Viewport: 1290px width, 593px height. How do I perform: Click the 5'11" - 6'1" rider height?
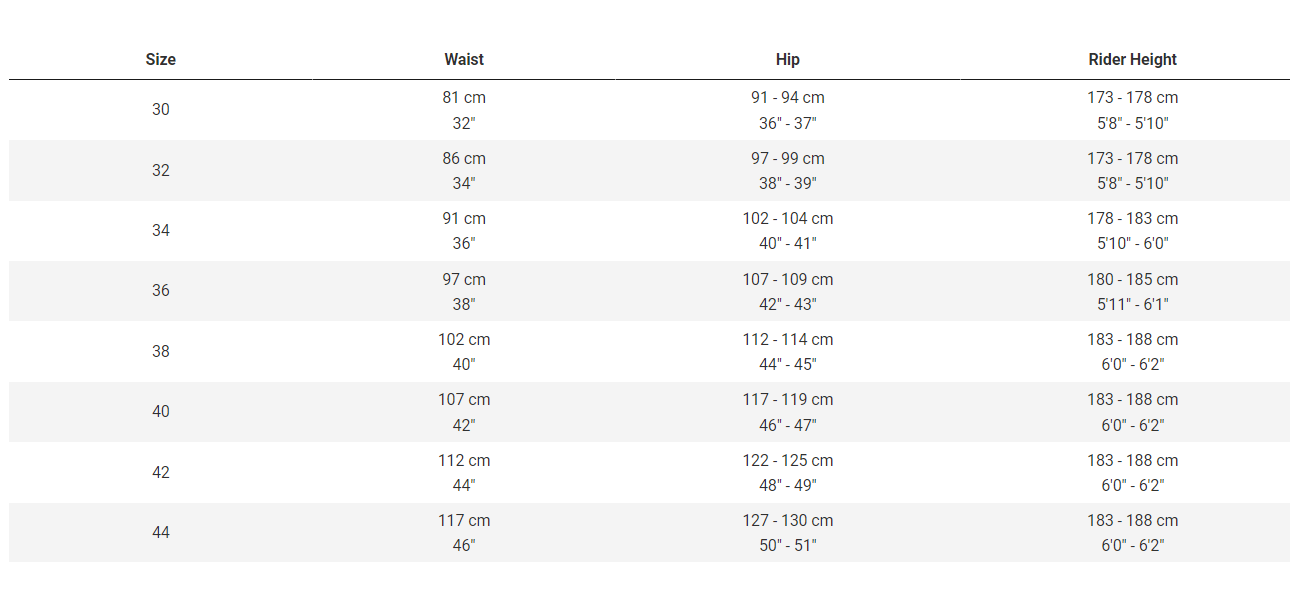[1133, 304]
